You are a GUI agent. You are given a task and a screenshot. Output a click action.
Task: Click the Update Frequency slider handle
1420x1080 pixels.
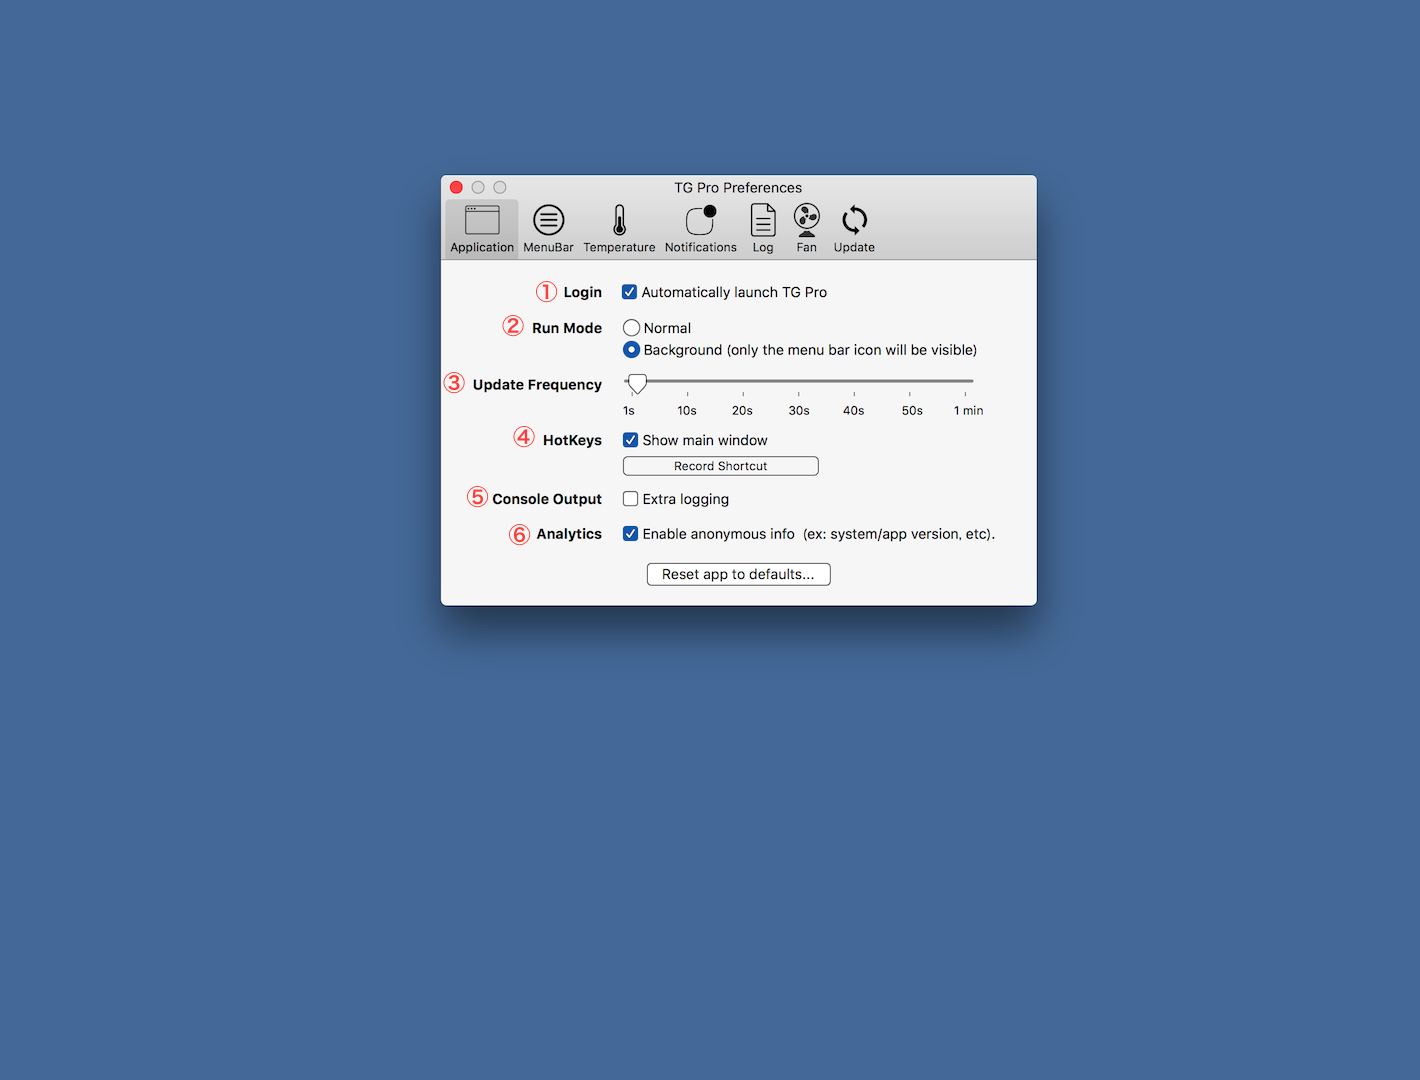click(x=637, y=382)
